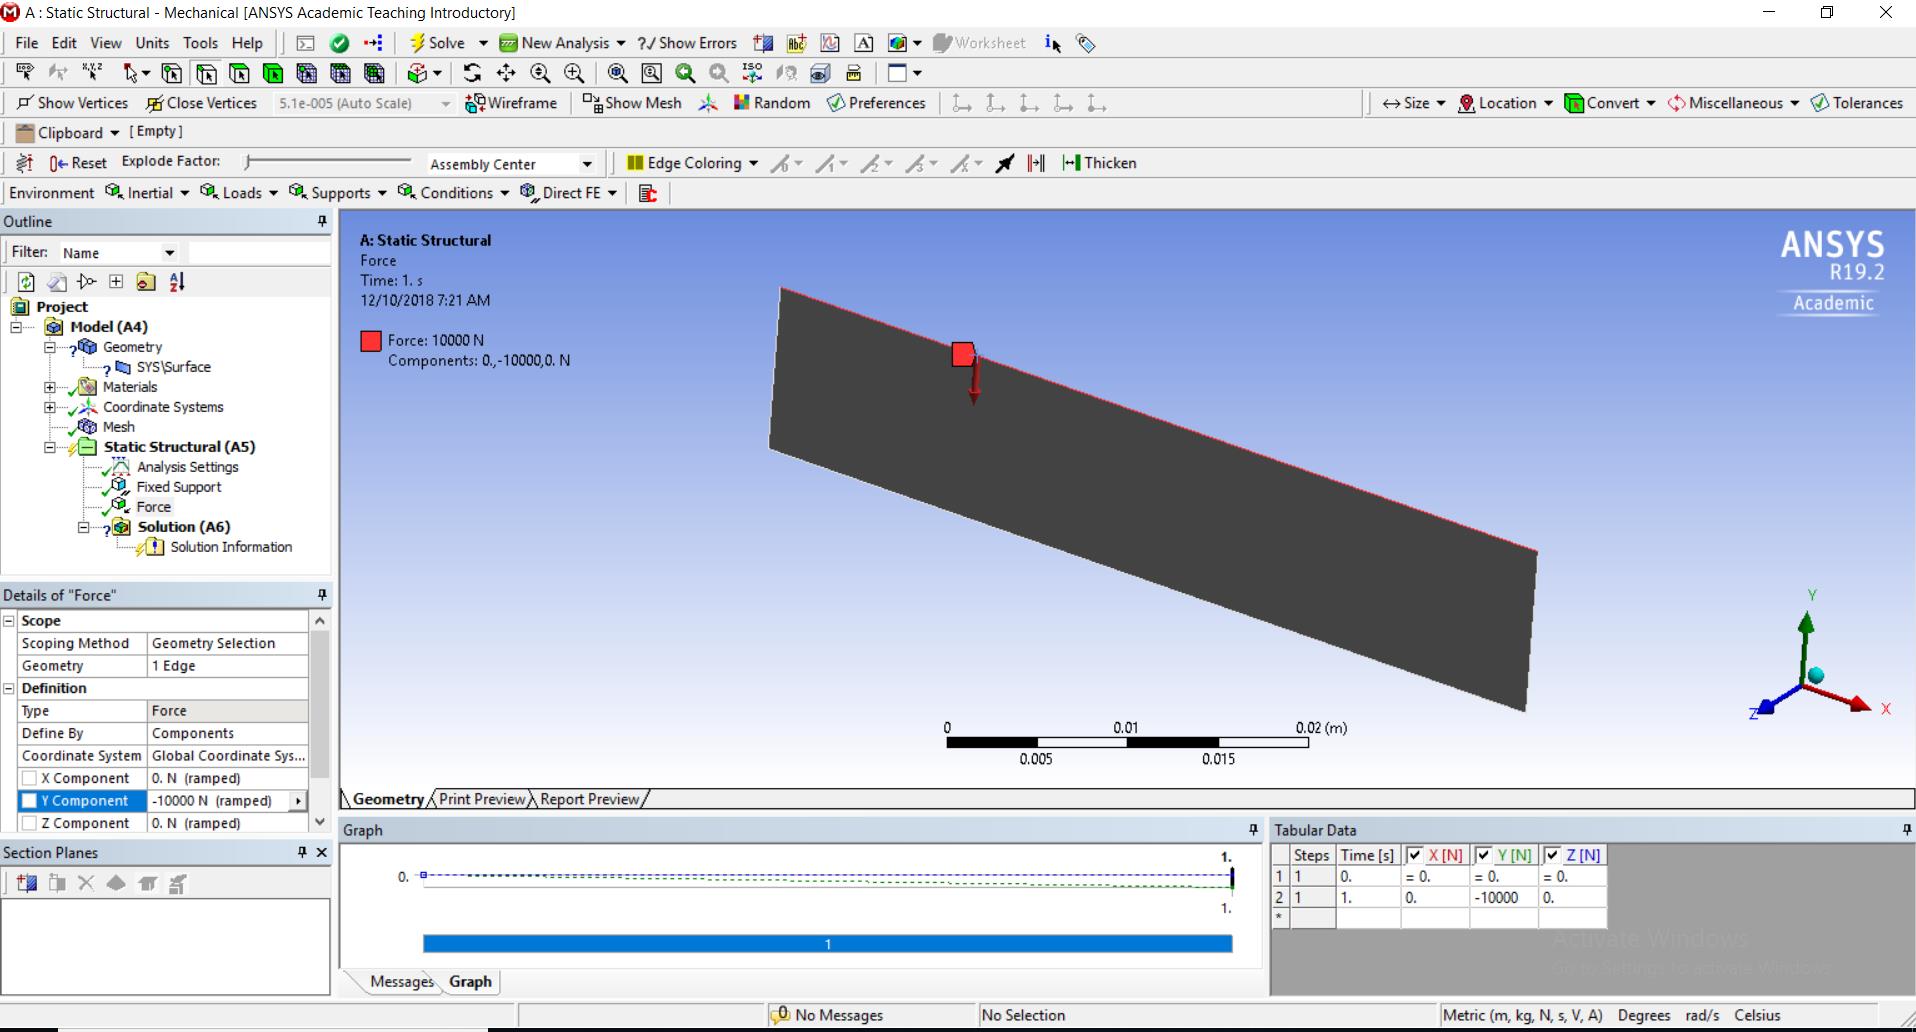
Task: Open the Filter Name dropdown
Action: [118, 253]
